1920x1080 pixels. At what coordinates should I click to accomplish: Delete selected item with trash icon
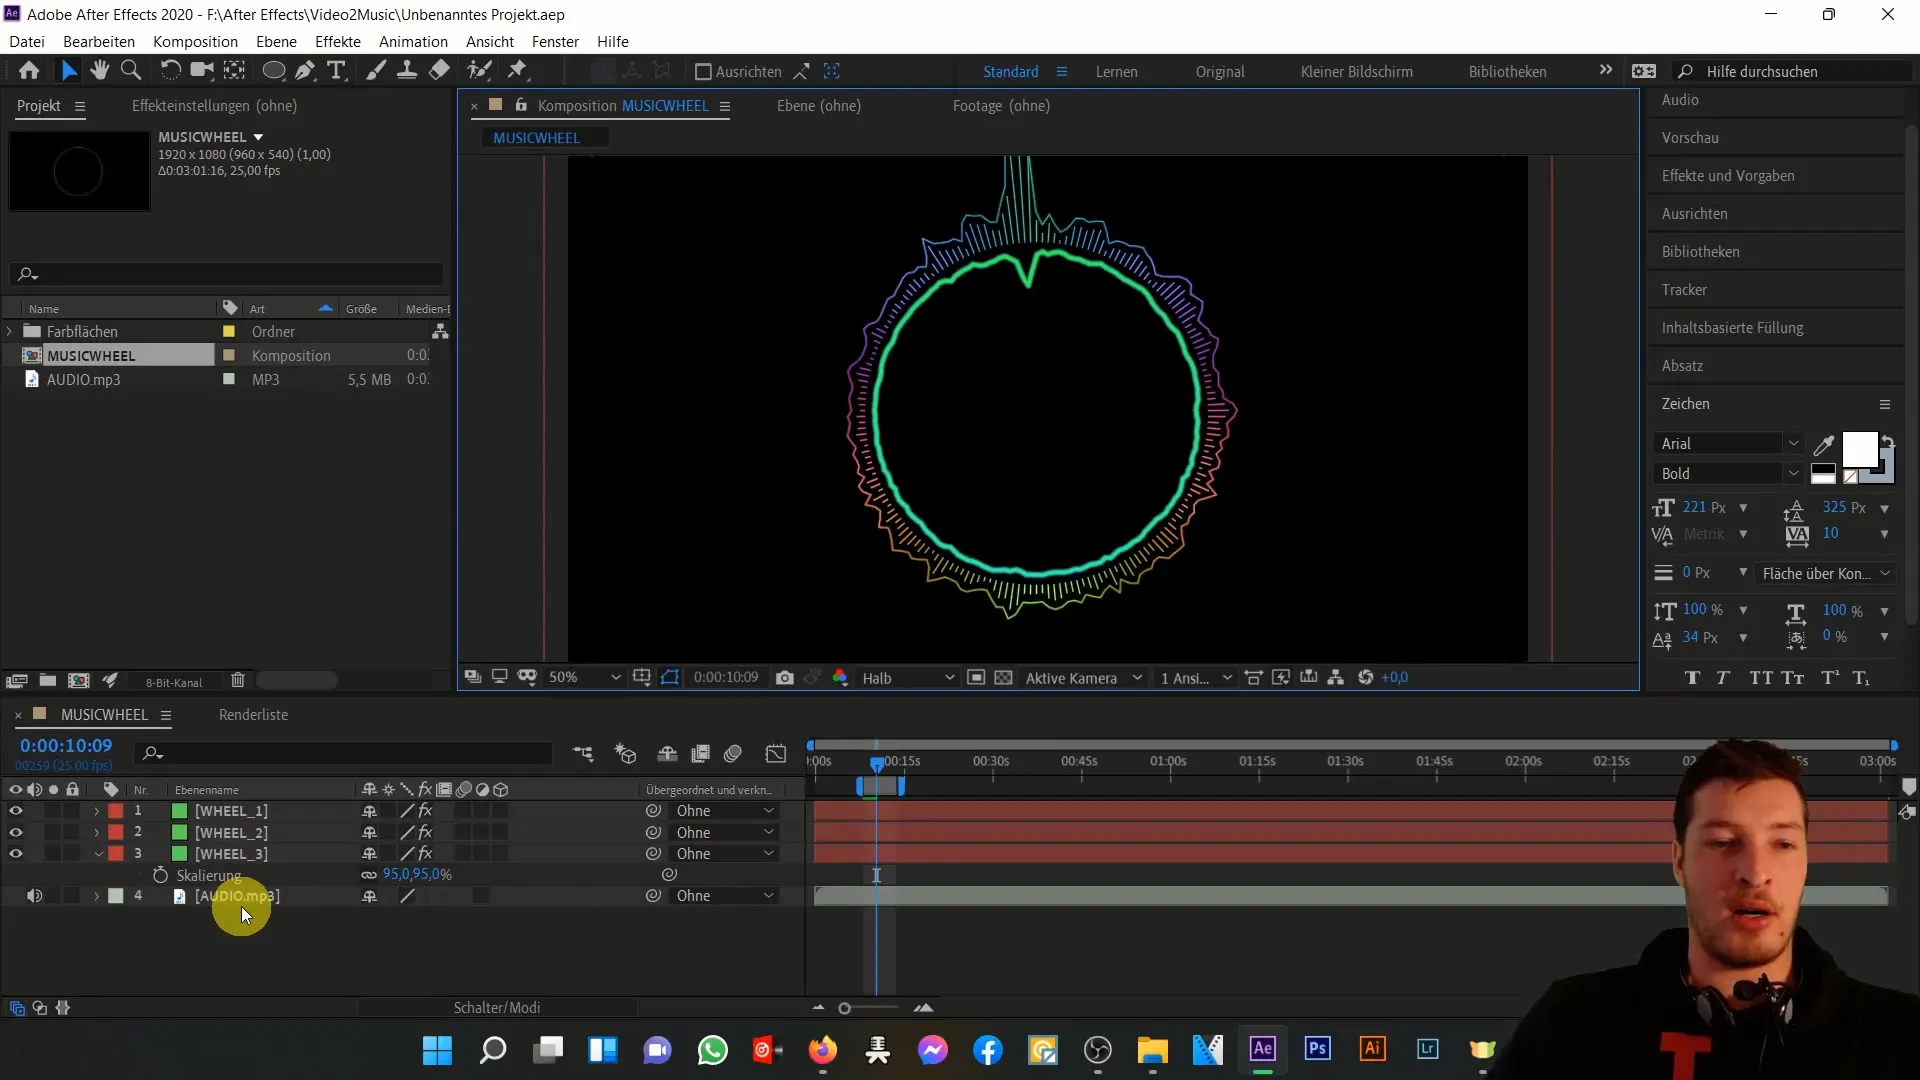pos(238,681)
